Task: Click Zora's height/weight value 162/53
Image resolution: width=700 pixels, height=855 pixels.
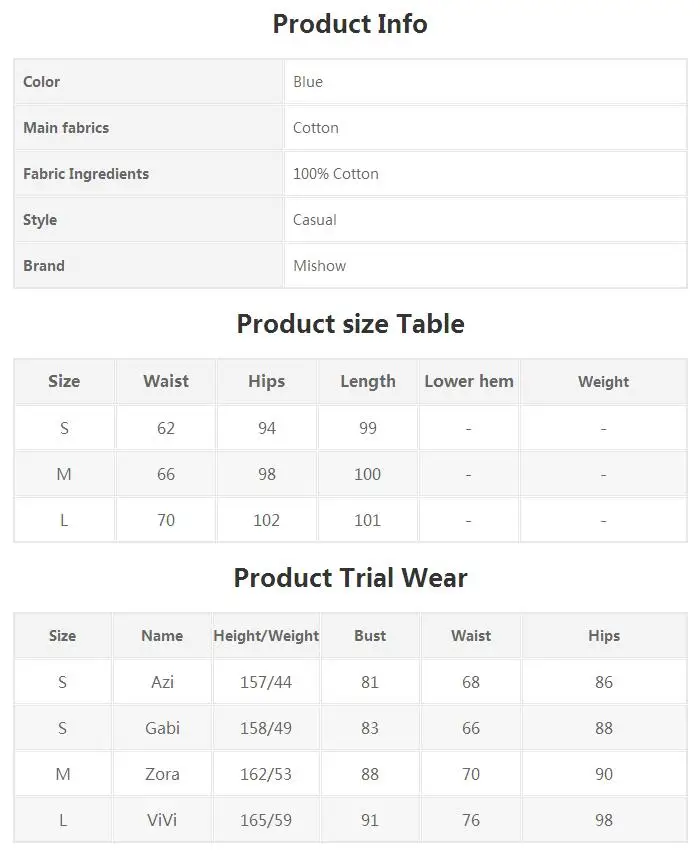Action: coord(266,774)
